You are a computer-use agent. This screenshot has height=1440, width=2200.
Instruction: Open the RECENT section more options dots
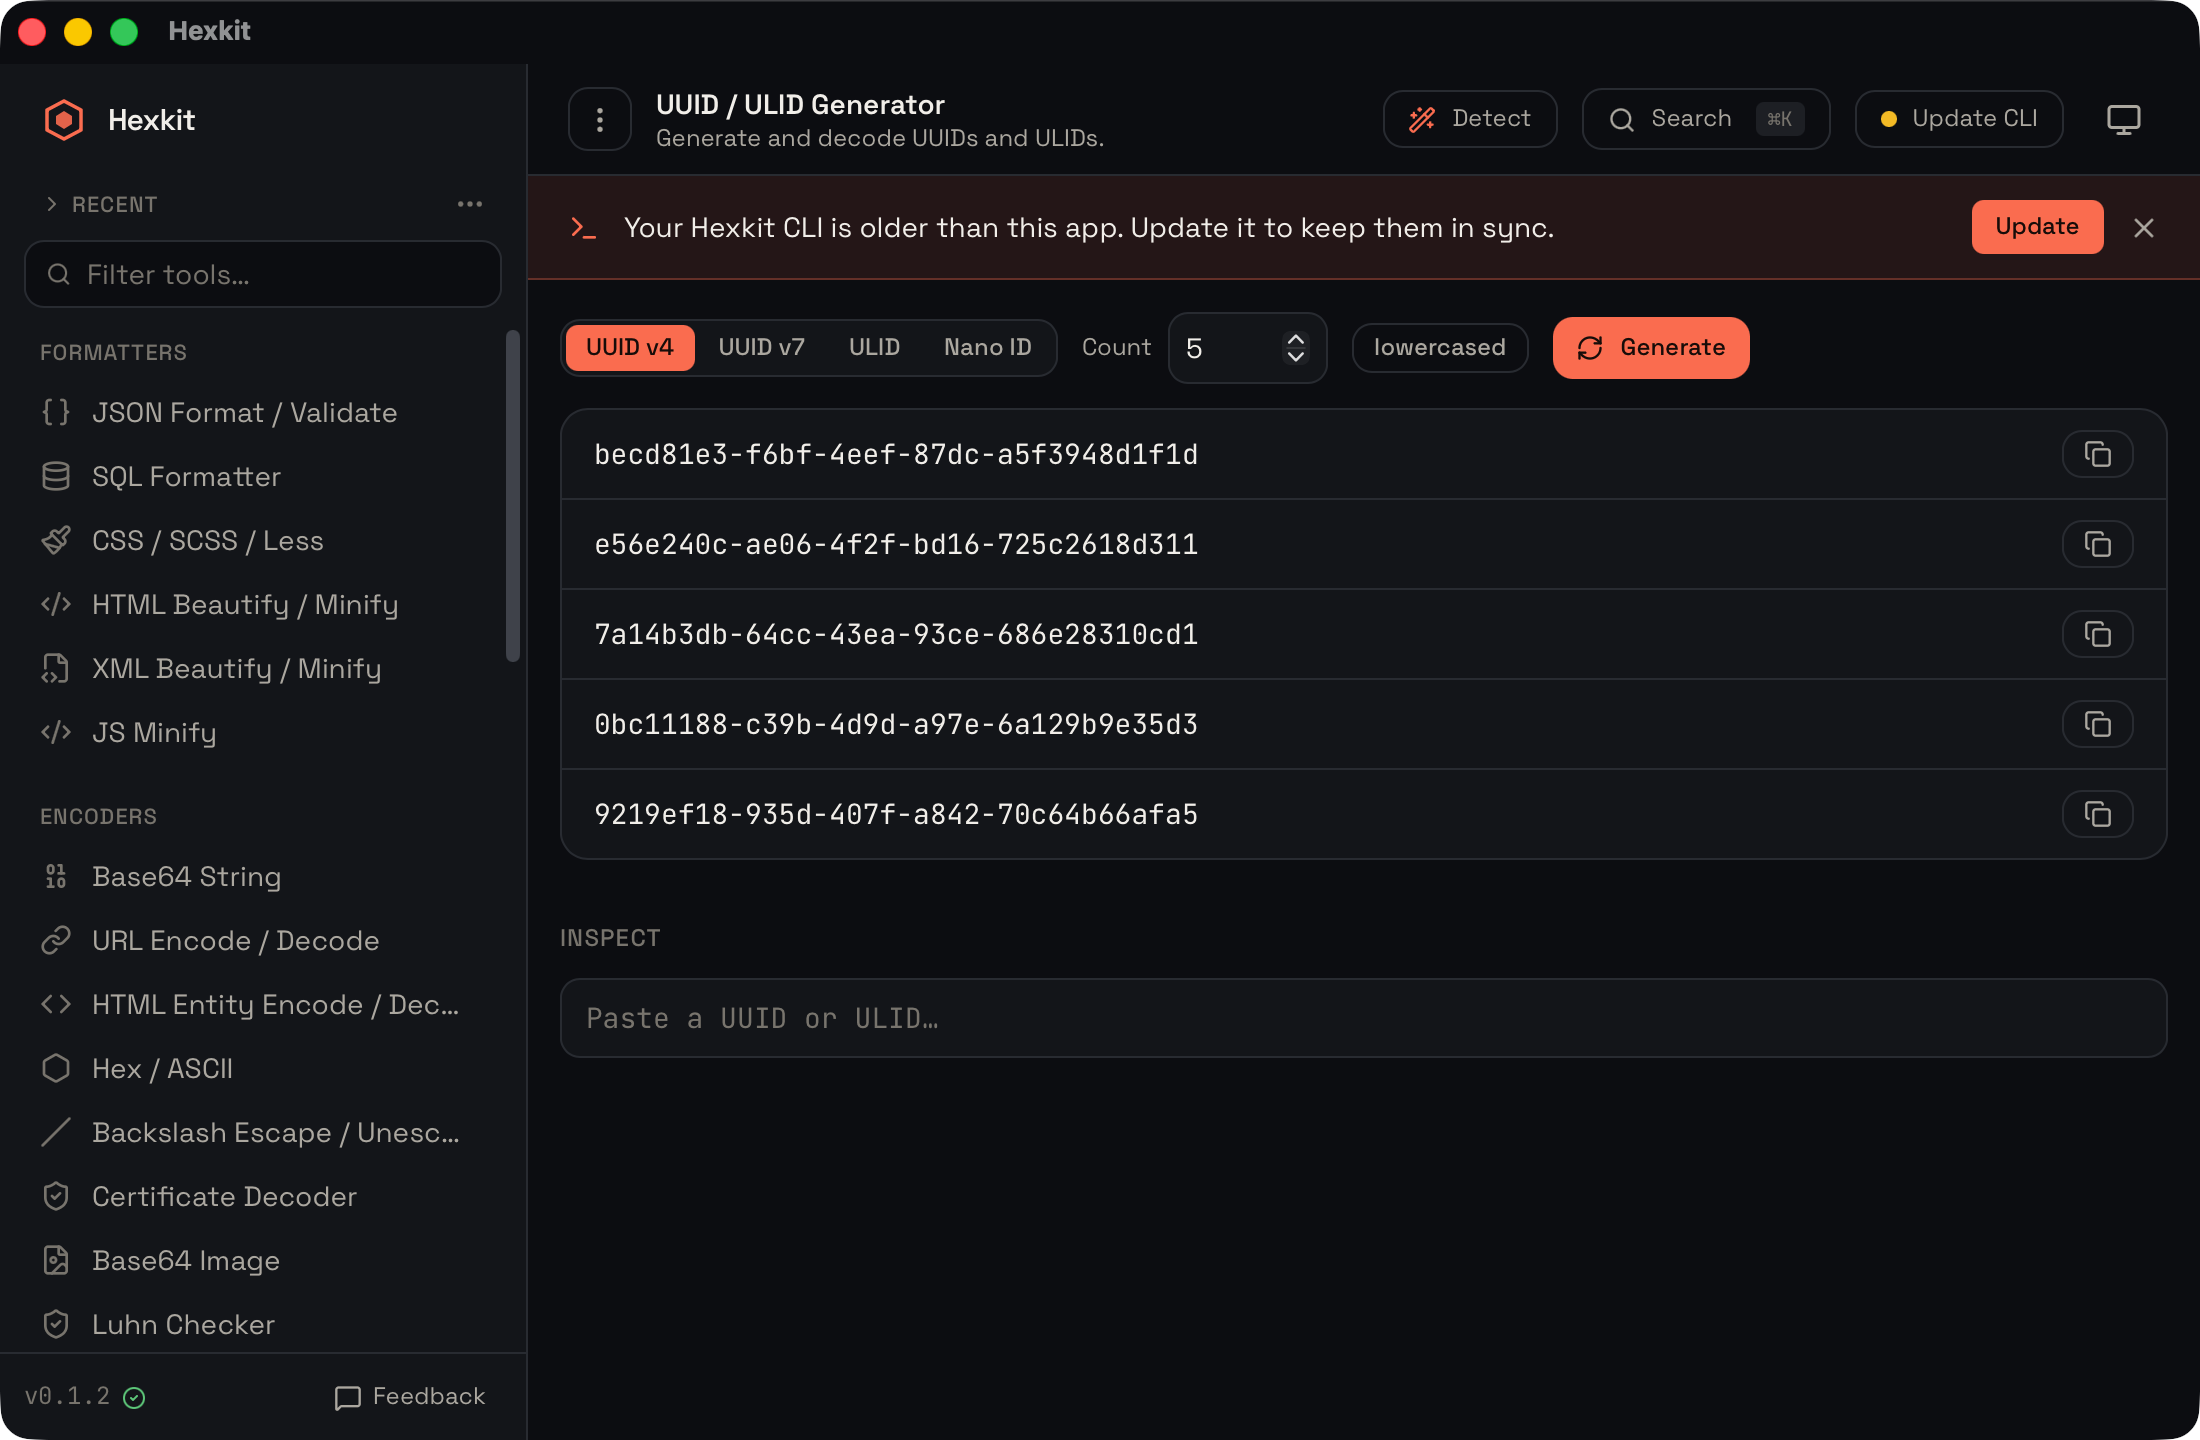pyautogui.click(x=470, y=204)
